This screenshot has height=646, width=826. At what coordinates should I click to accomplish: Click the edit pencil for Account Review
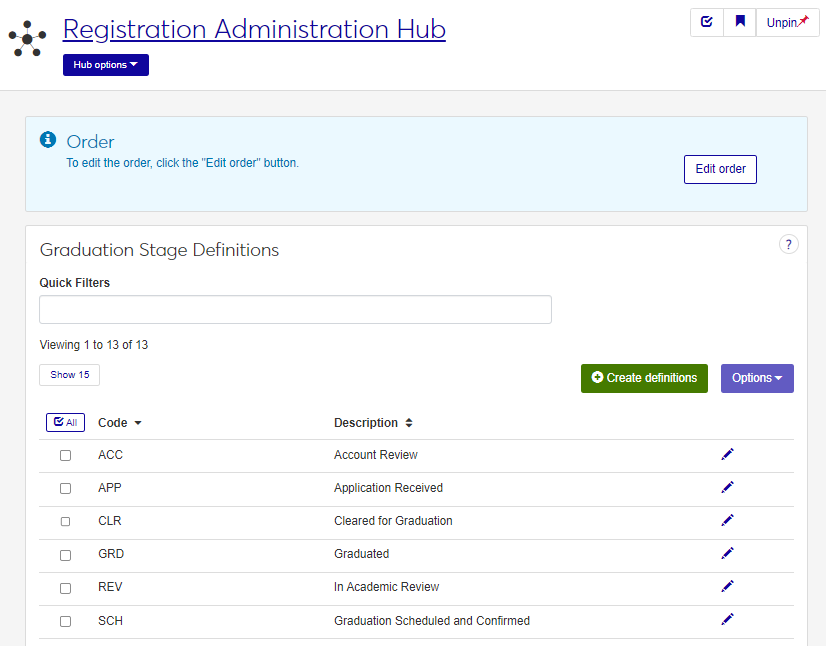pos(727,454)
